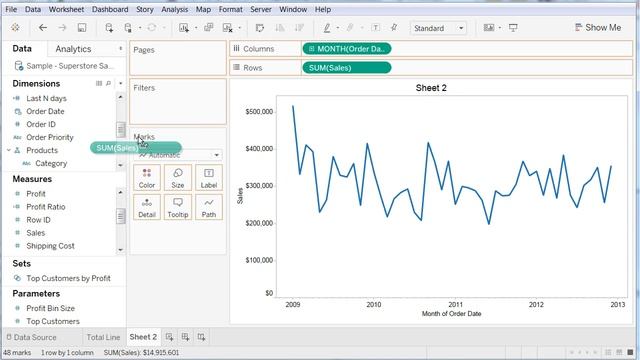Click the Sort descending icon
This screenshot has height=360, width=640.
tap(299, 28)
